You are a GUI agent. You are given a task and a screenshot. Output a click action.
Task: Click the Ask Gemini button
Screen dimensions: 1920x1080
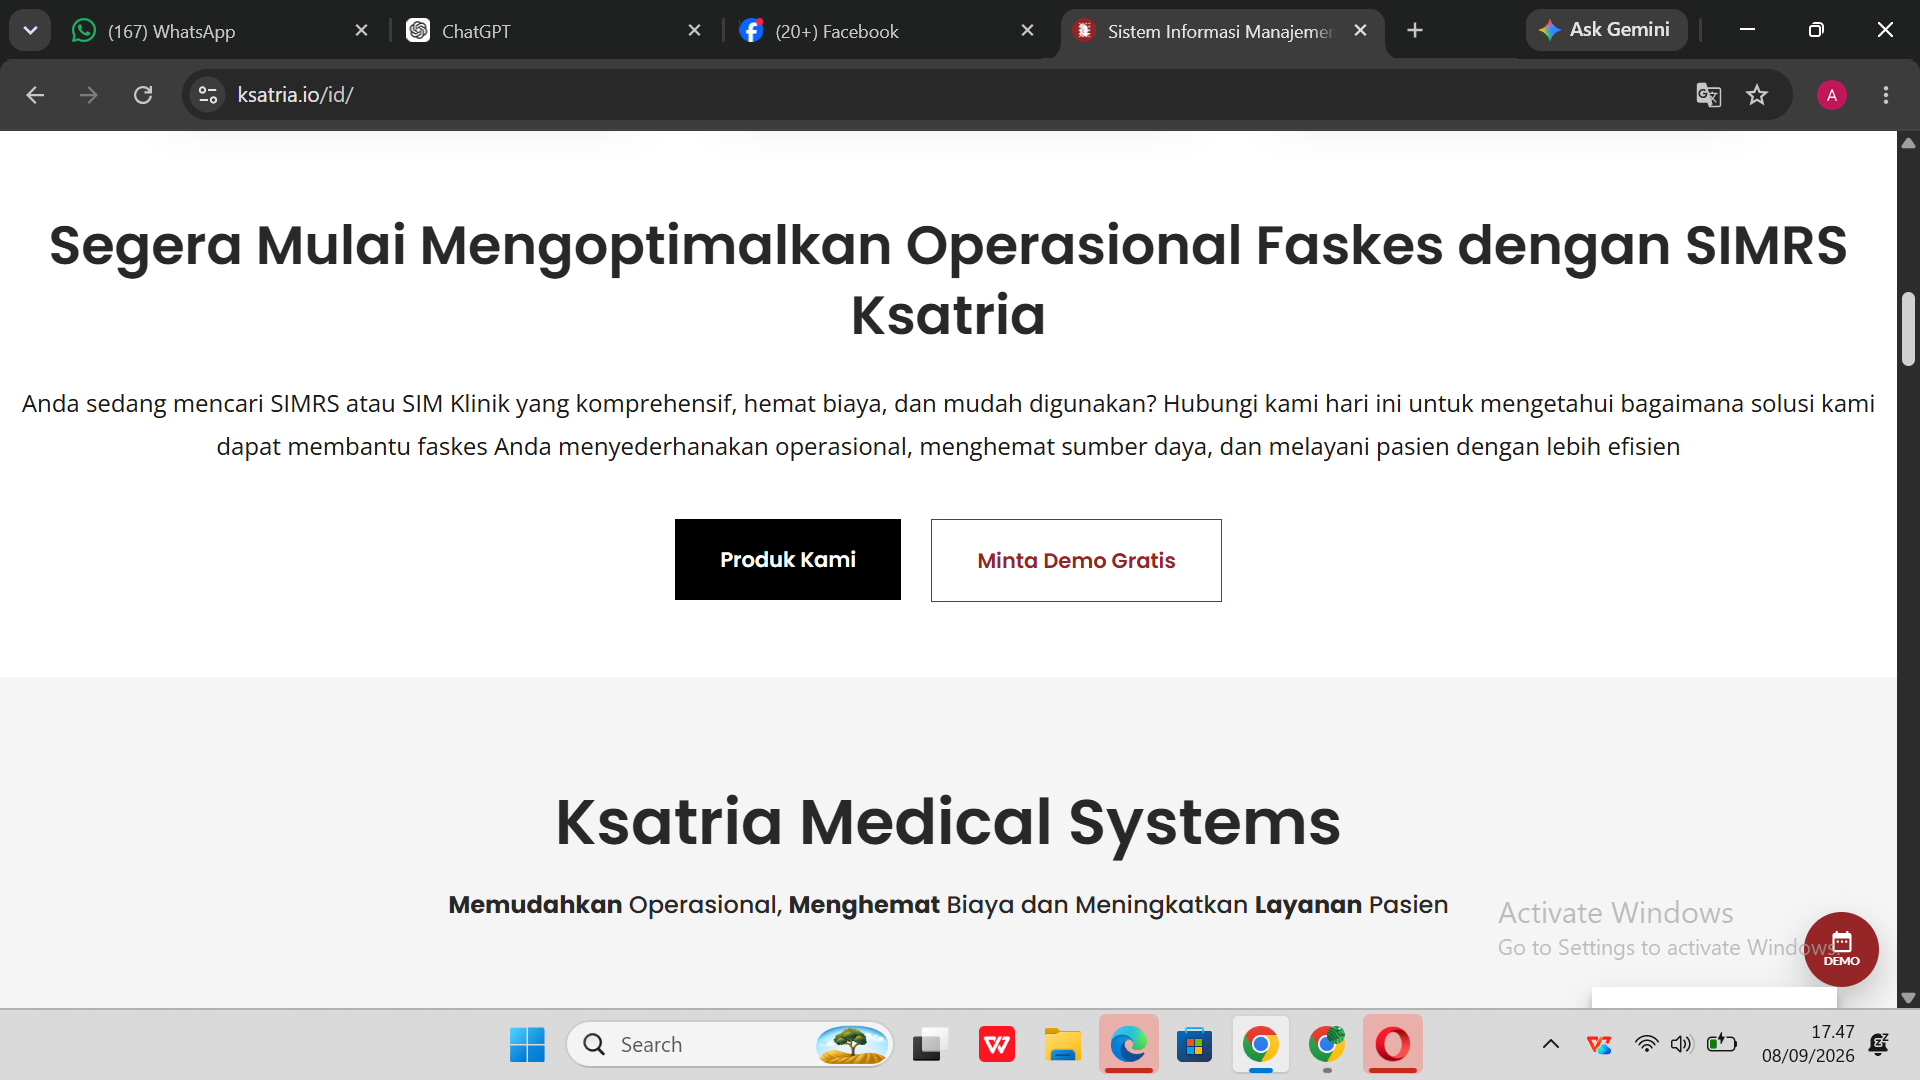point(1606,30)
